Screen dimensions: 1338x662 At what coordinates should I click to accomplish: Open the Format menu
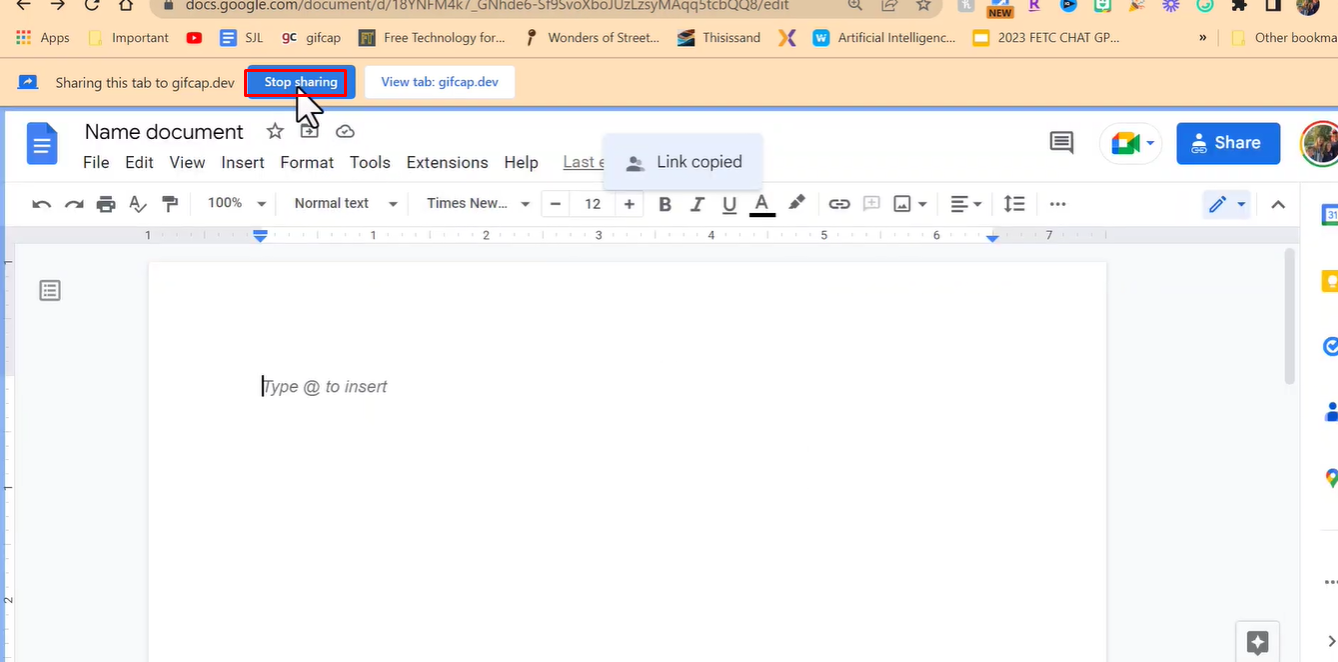click(306, 162)
